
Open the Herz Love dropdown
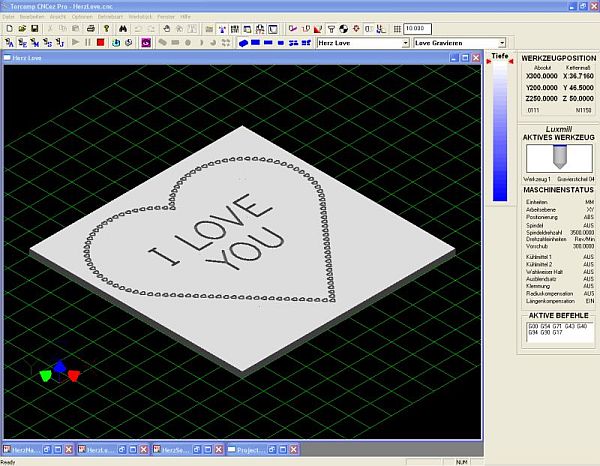[x=405, y=43]
